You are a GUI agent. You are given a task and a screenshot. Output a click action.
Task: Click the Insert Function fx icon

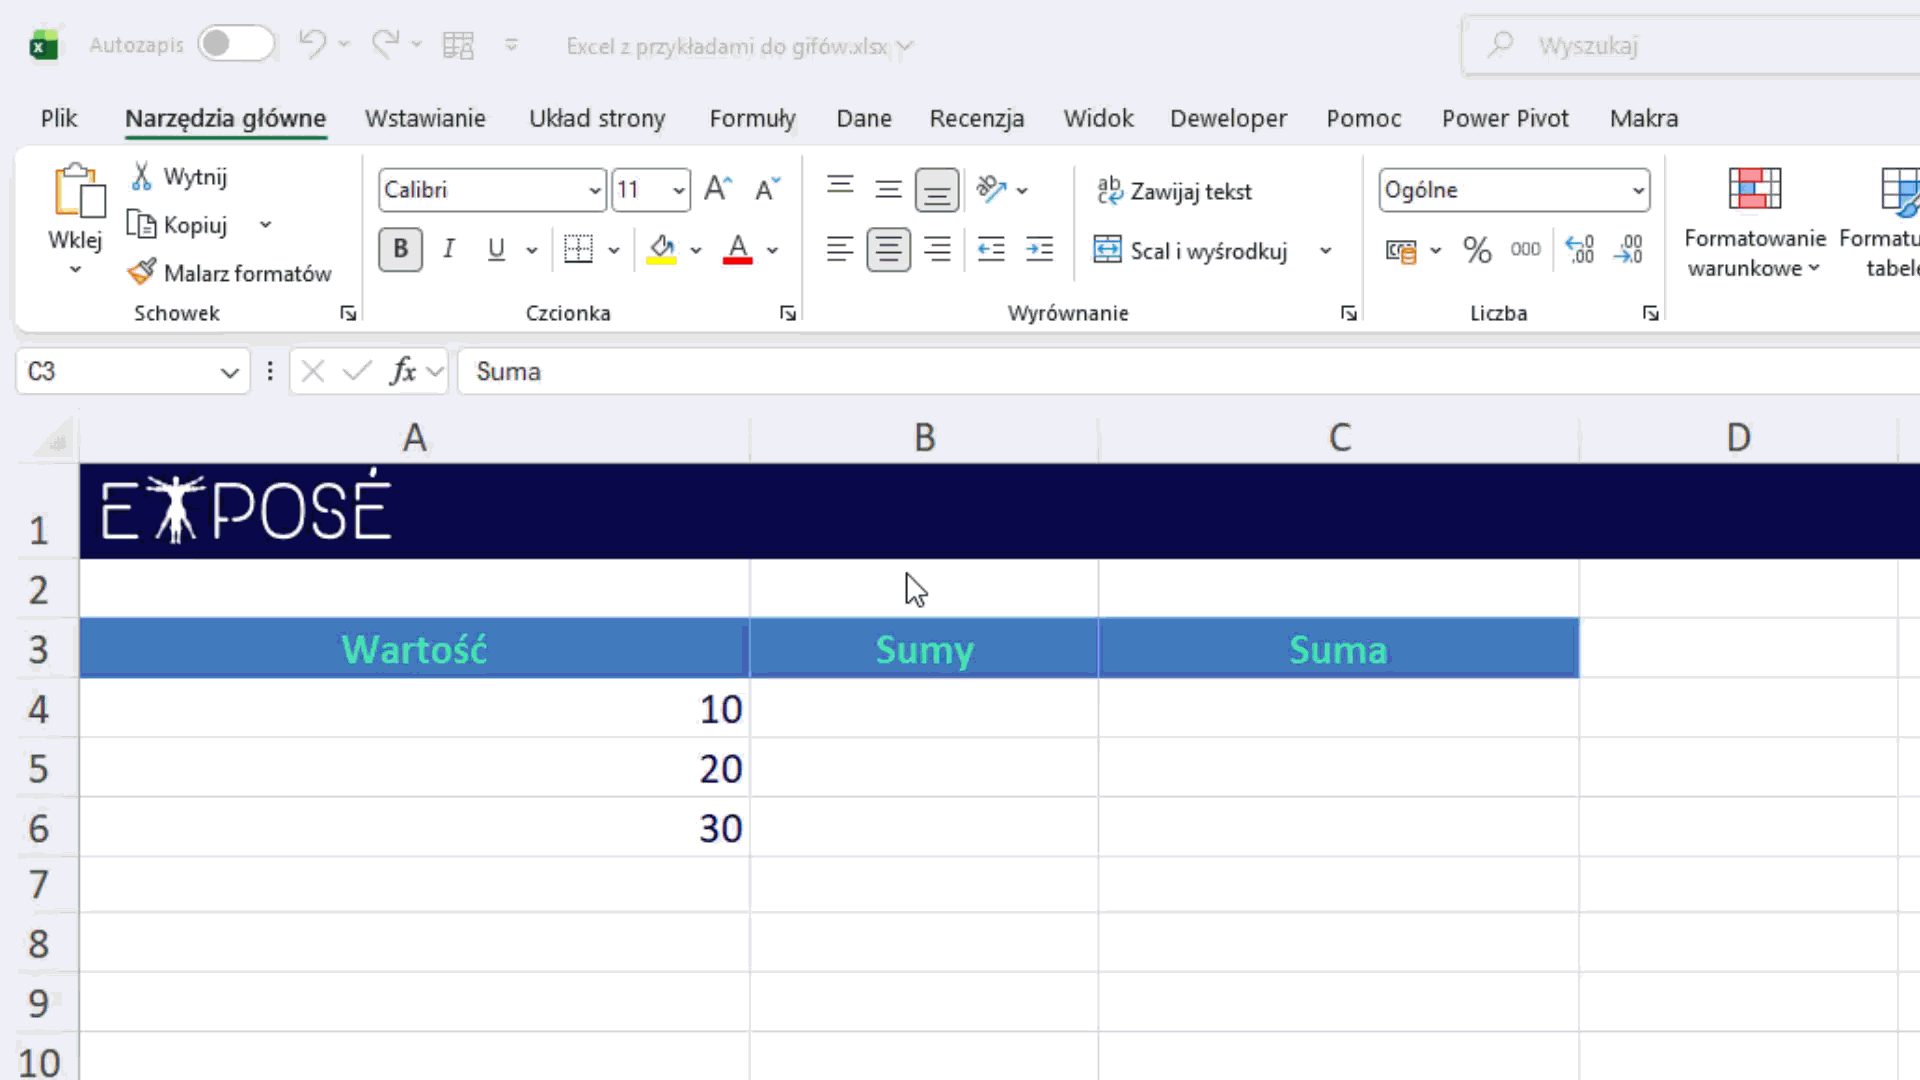(403, 372)
